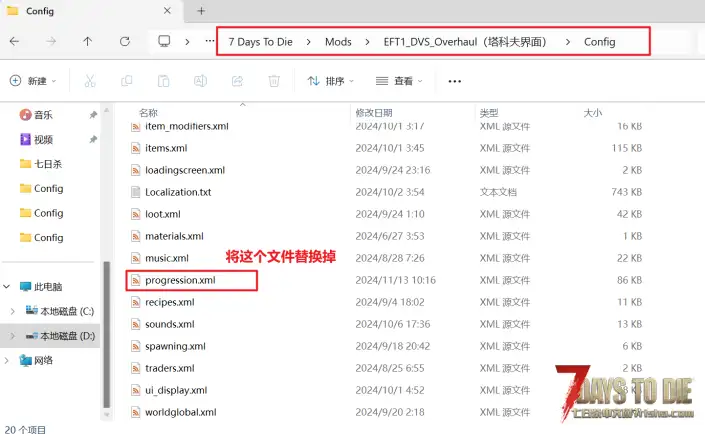Open the See more toolbar options
Image resolution: width=705 pixels, height=434 pixels.
(455, 81)
